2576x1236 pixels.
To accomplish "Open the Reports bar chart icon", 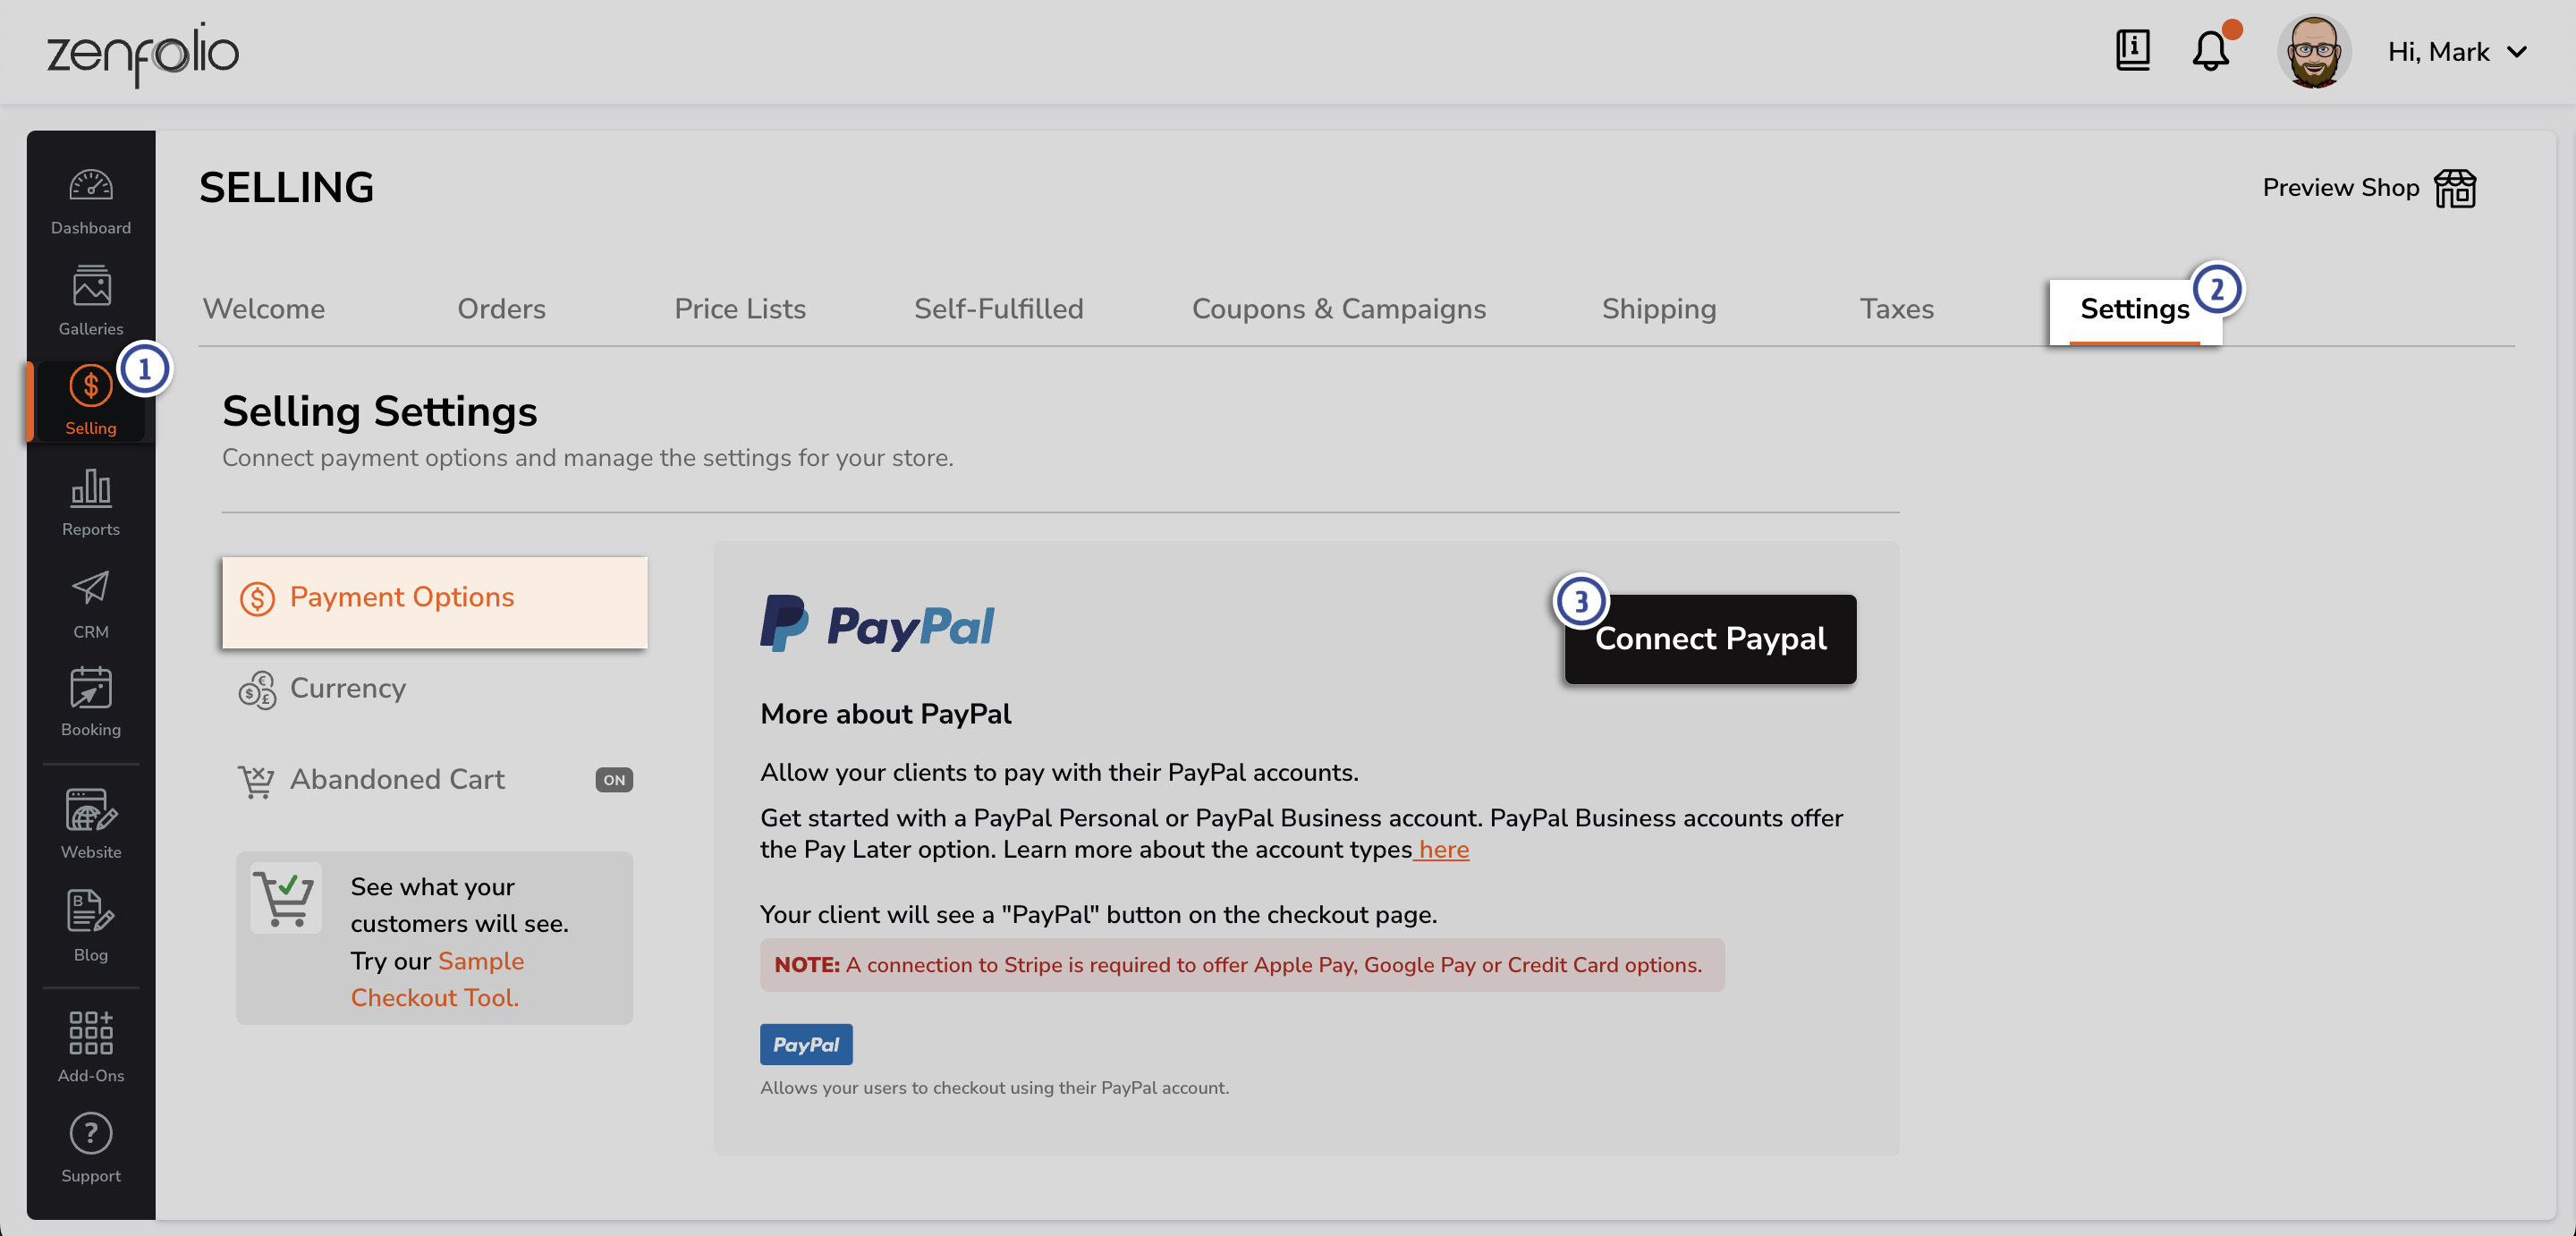I will click(x=90, y=489).
